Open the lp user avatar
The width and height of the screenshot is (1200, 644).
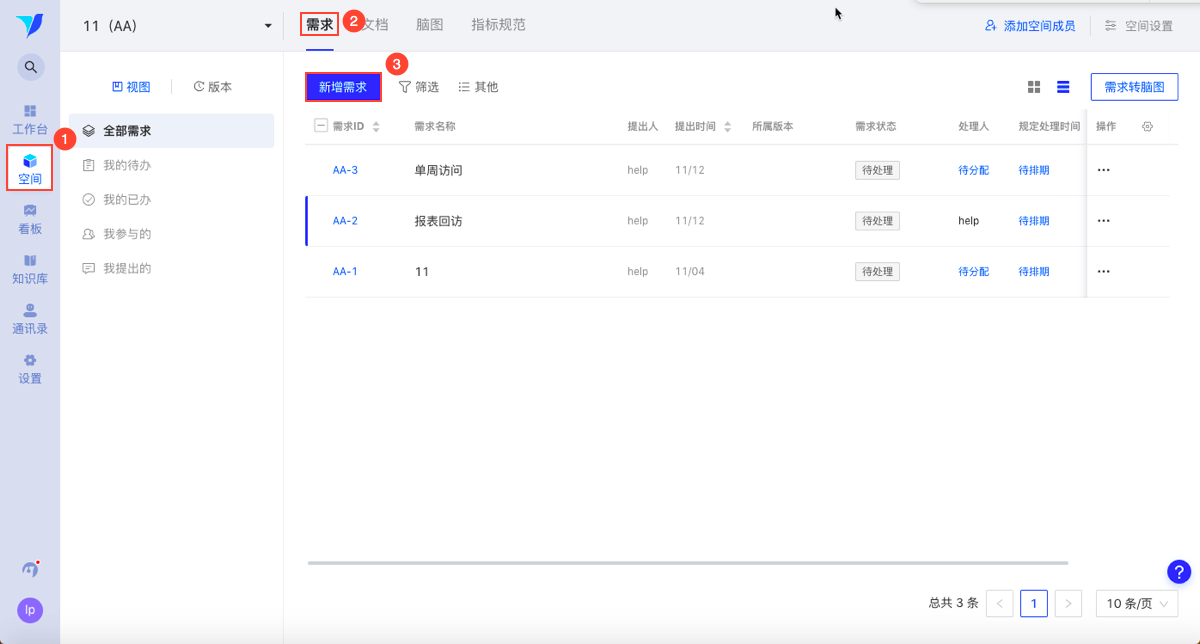[x=30, y=610]
